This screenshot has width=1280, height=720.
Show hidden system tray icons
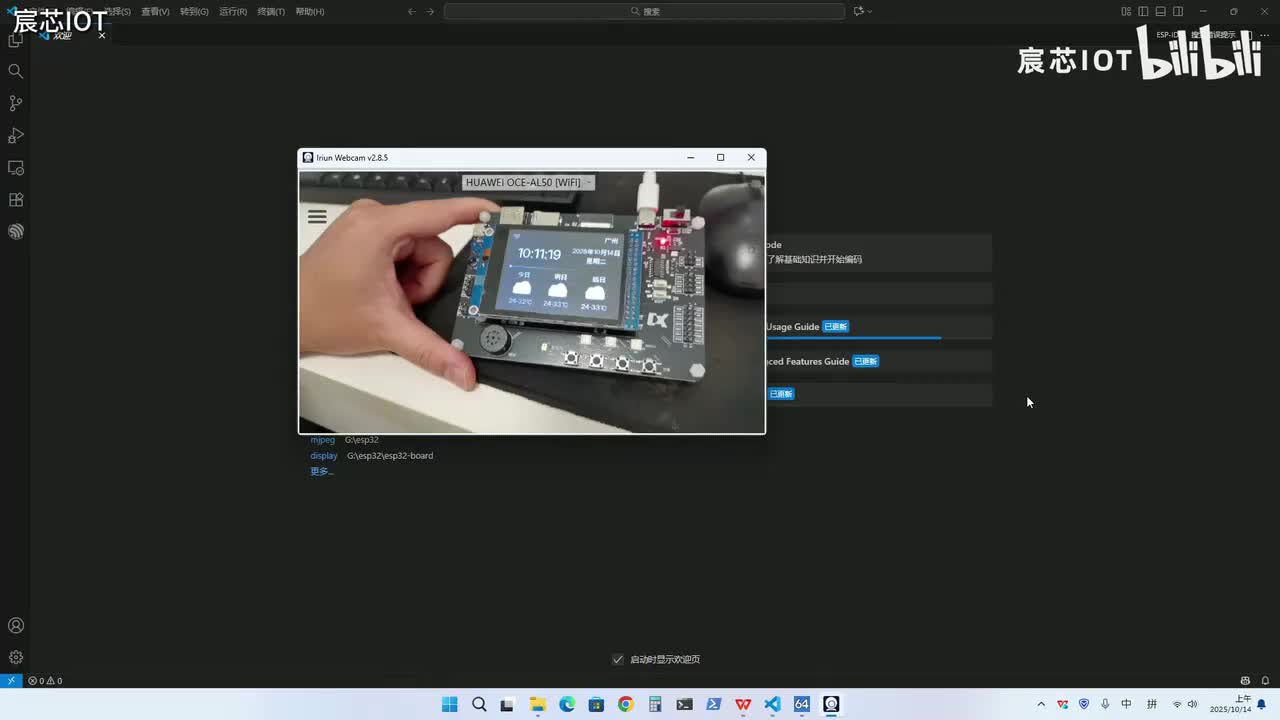tap(1041, 704)
